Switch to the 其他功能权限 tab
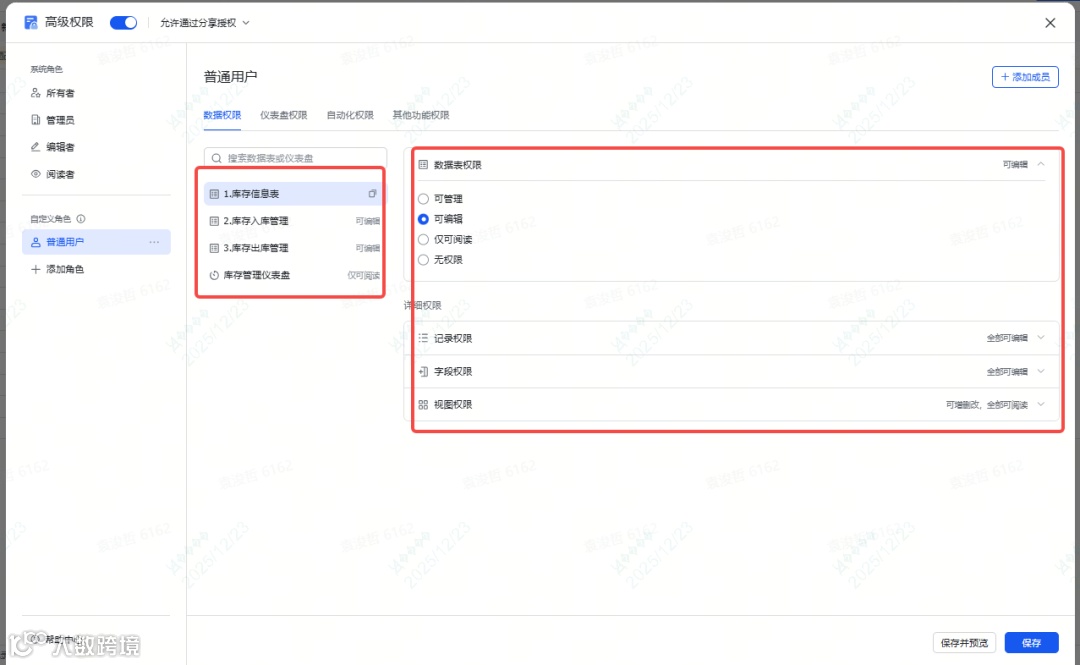 [421, 115]
